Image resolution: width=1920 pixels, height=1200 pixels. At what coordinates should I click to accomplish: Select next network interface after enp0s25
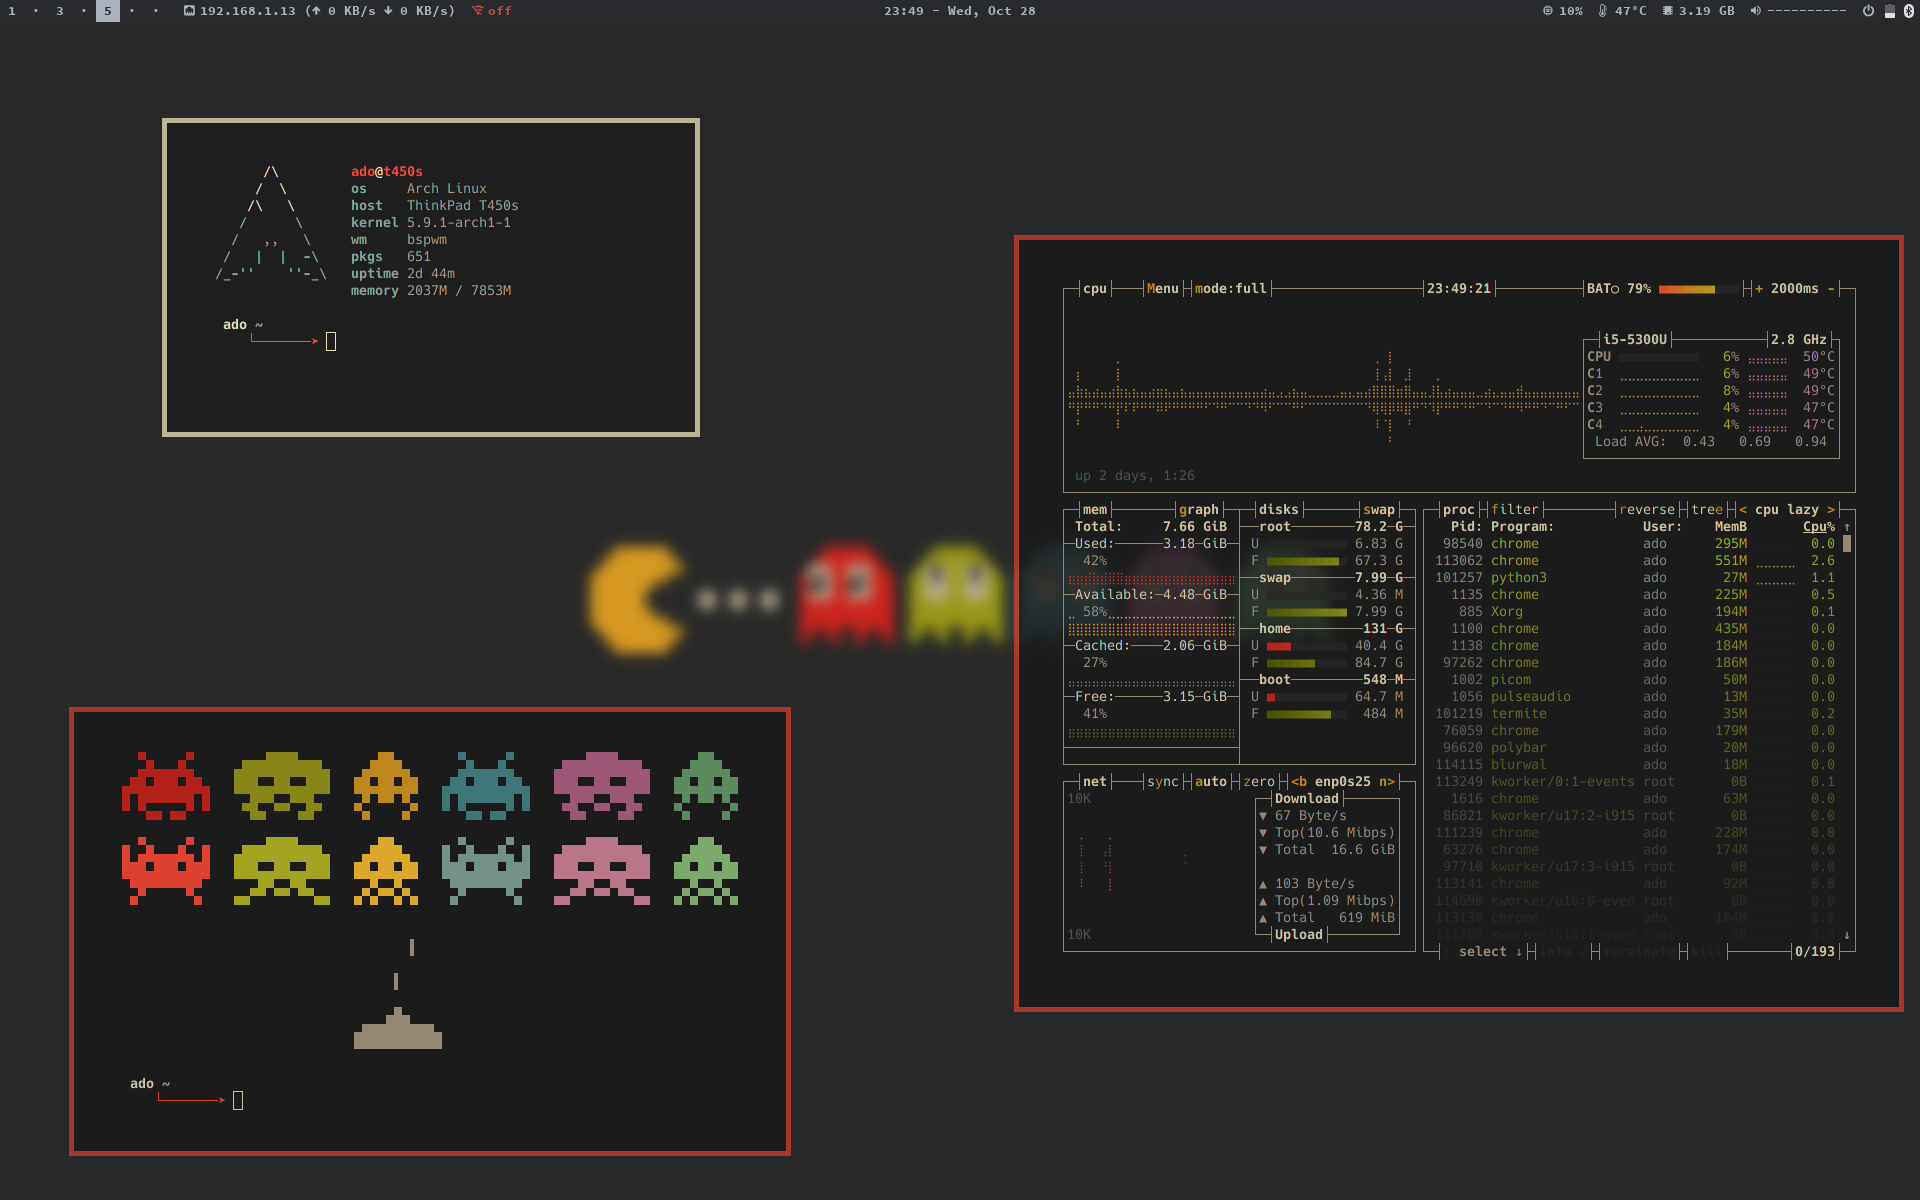pos(1387,782)
